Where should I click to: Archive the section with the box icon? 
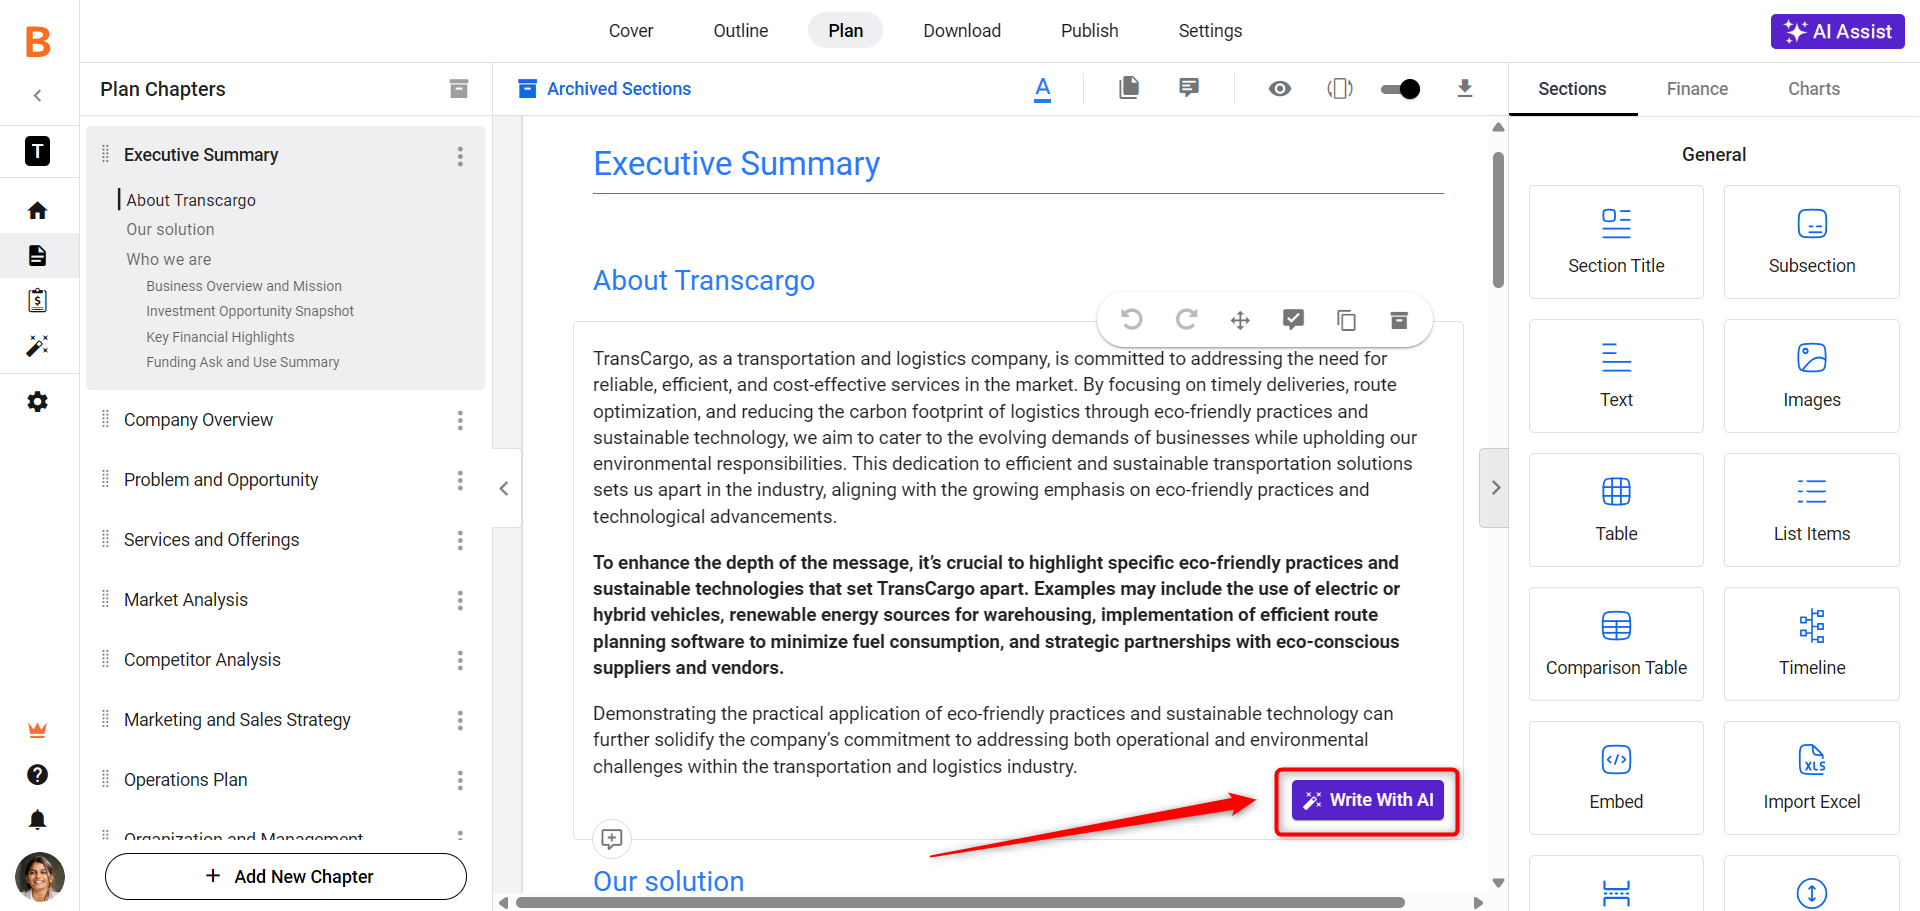point(1399,320)
